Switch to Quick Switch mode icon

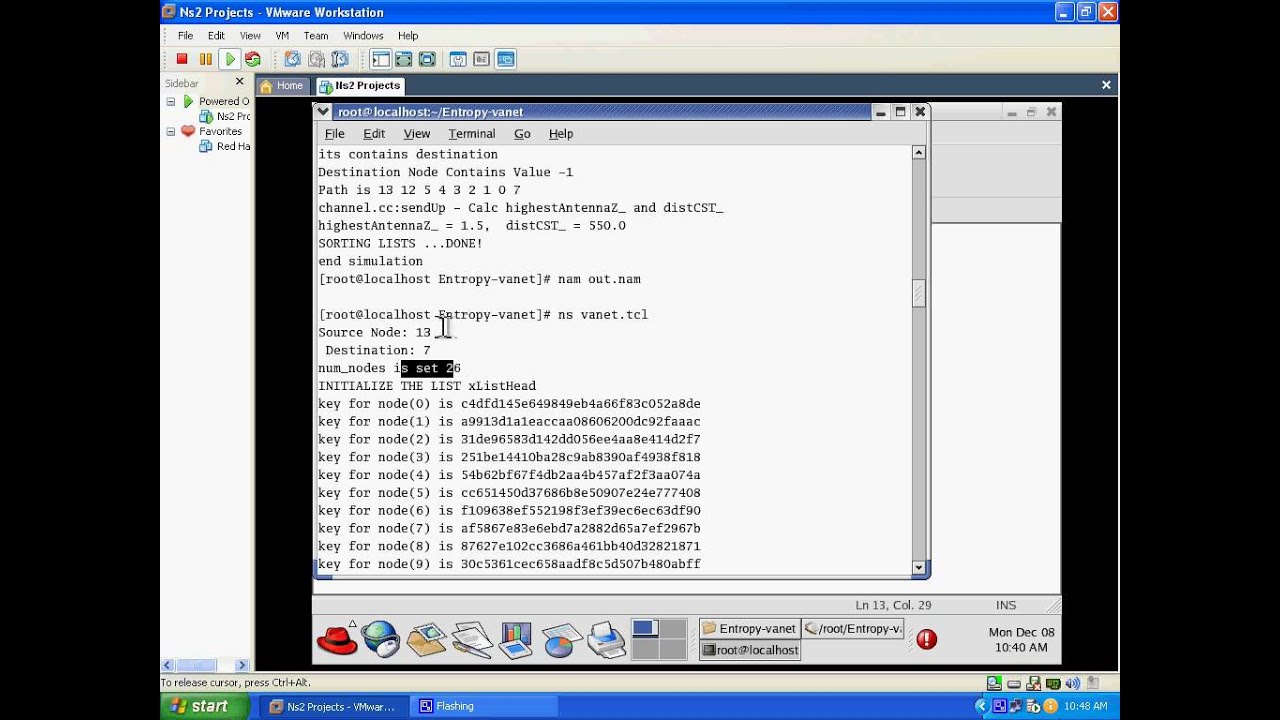404,60
